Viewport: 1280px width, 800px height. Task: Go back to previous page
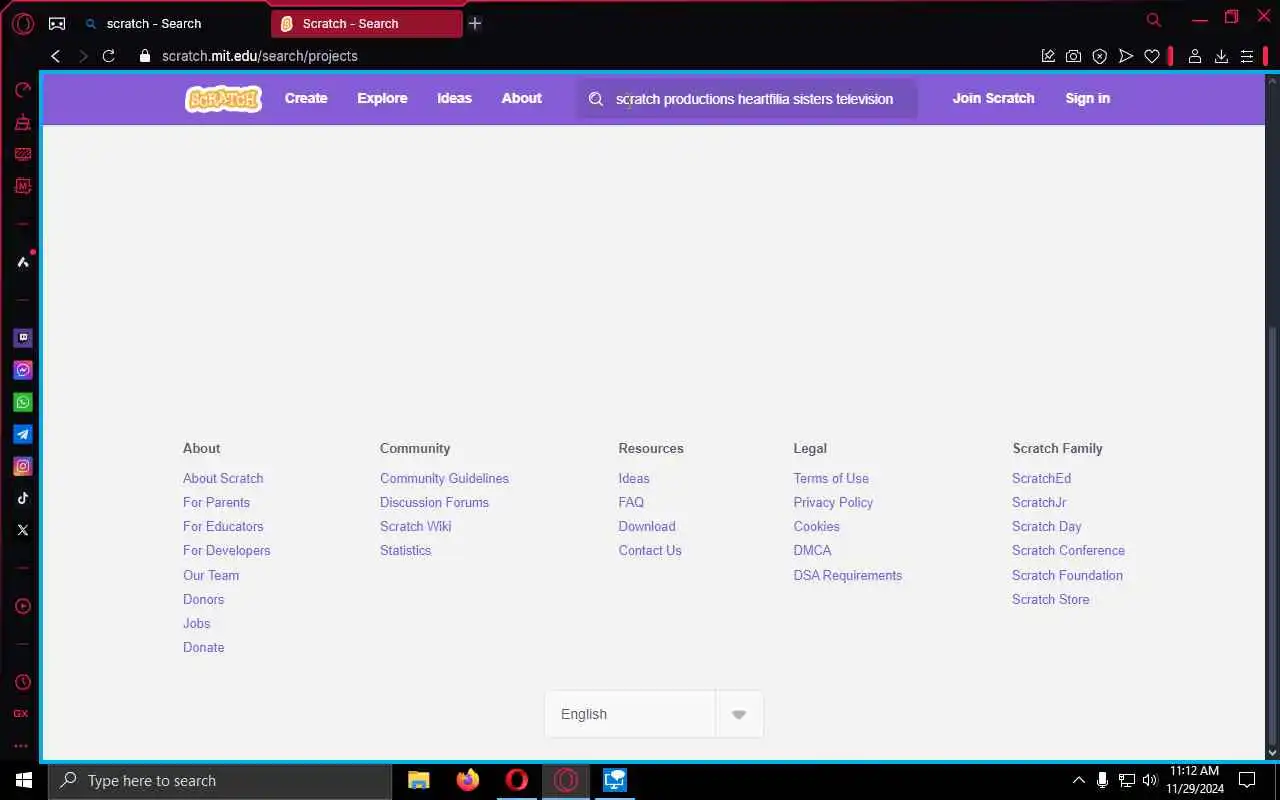(56, 56)
